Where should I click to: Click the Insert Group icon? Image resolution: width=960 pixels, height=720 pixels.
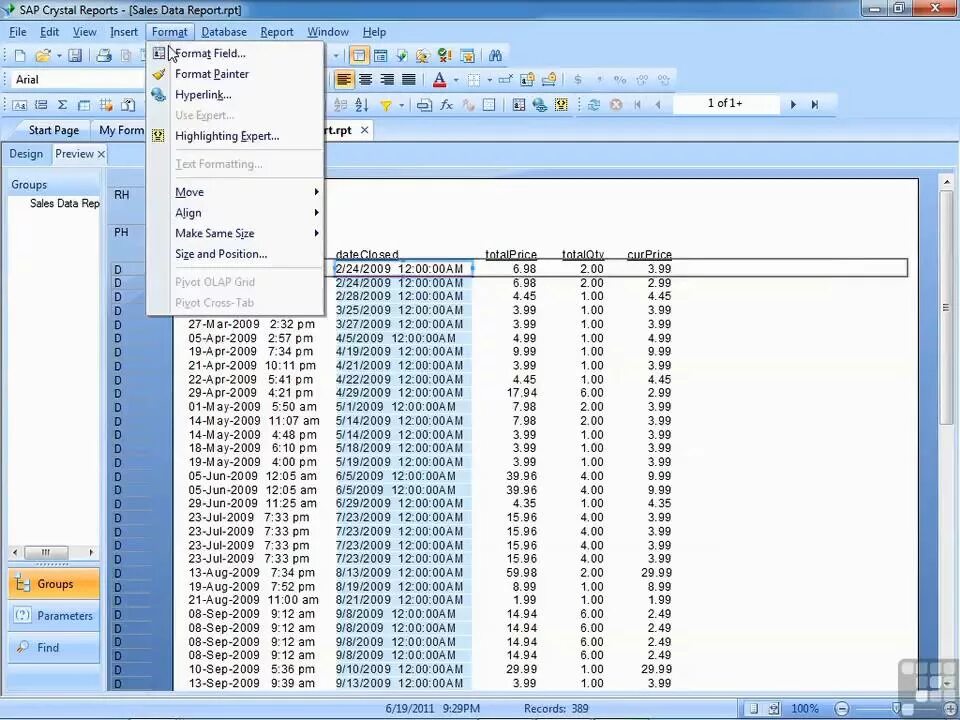[x=41, y=105]
